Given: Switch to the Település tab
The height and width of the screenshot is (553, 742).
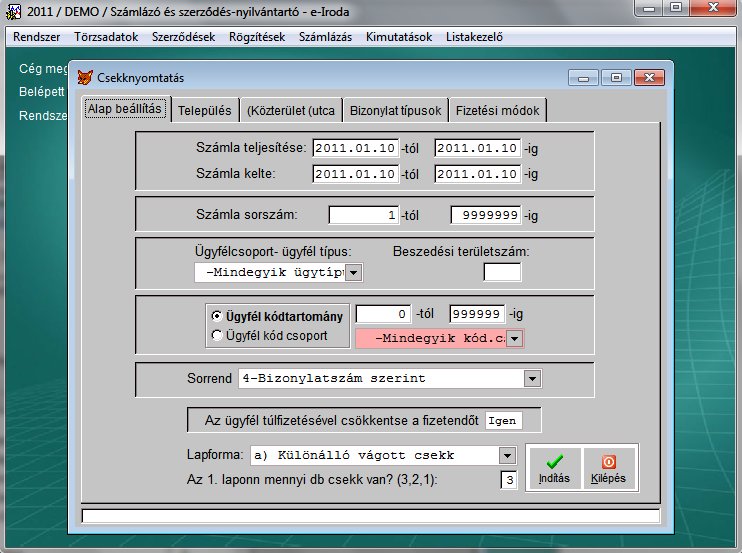Looking at the screenshot, I should pyautogui.click(x=207, y=109).
